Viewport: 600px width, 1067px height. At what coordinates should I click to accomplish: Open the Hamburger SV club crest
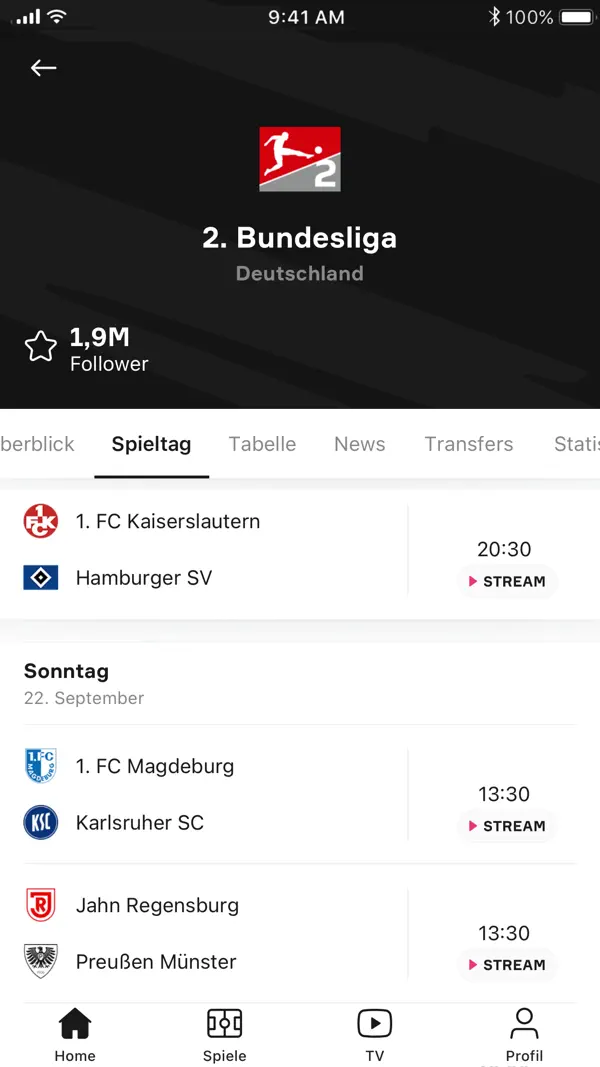click(x=41, y=577)
